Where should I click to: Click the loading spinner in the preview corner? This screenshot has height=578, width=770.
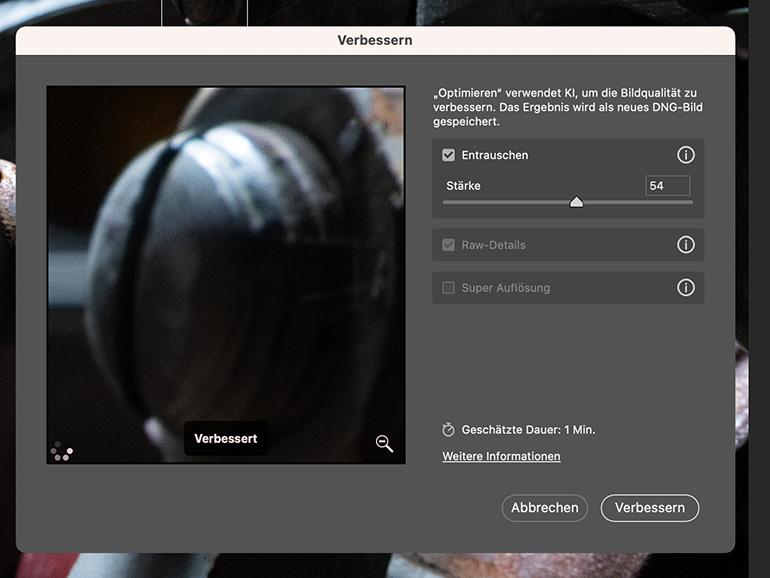61,451
